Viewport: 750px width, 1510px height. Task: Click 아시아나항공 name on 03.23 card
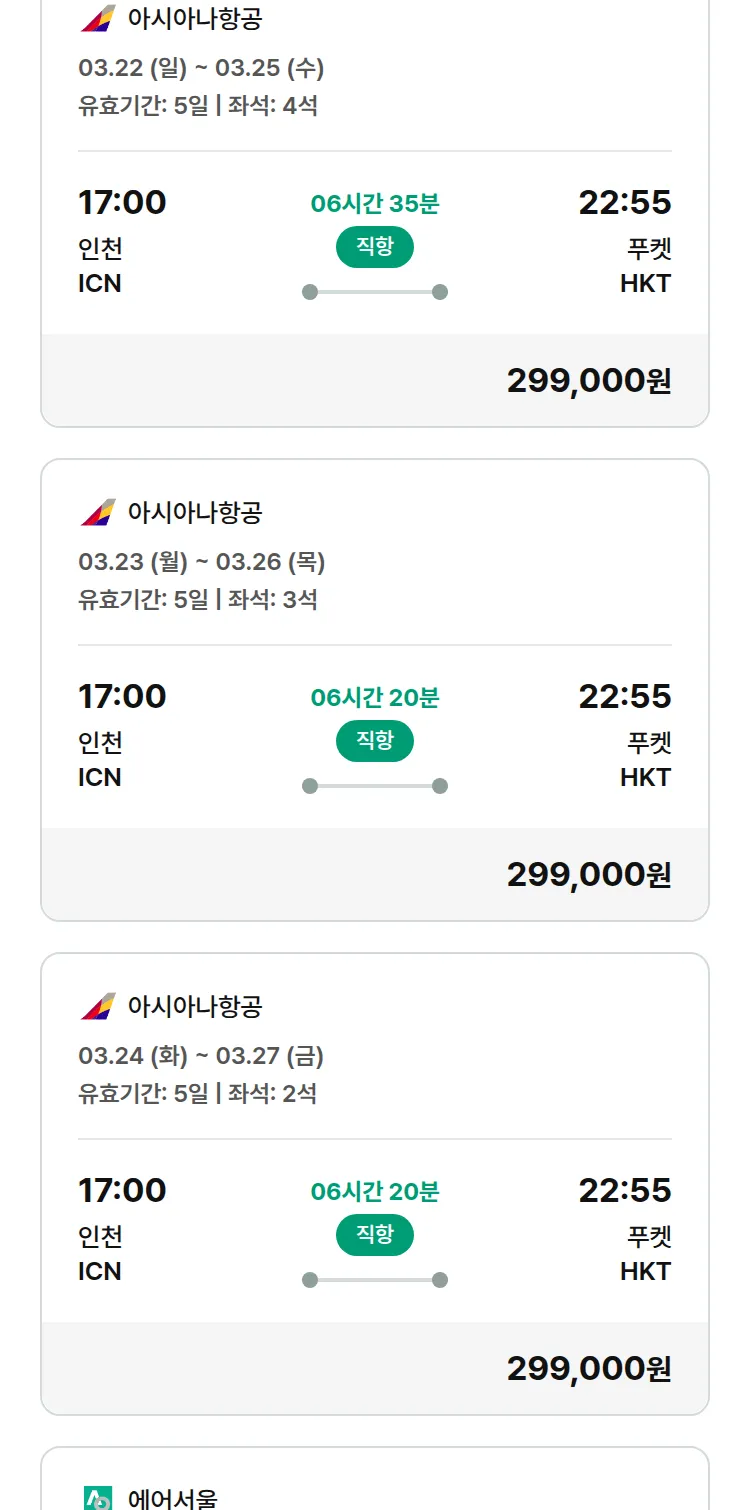coord(195,512)
